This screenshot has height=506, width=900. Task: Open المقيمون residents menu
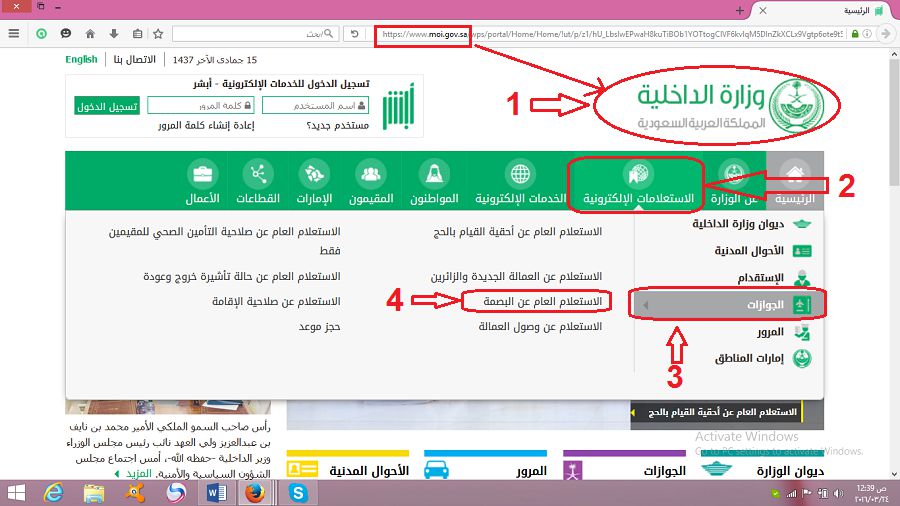371,181
